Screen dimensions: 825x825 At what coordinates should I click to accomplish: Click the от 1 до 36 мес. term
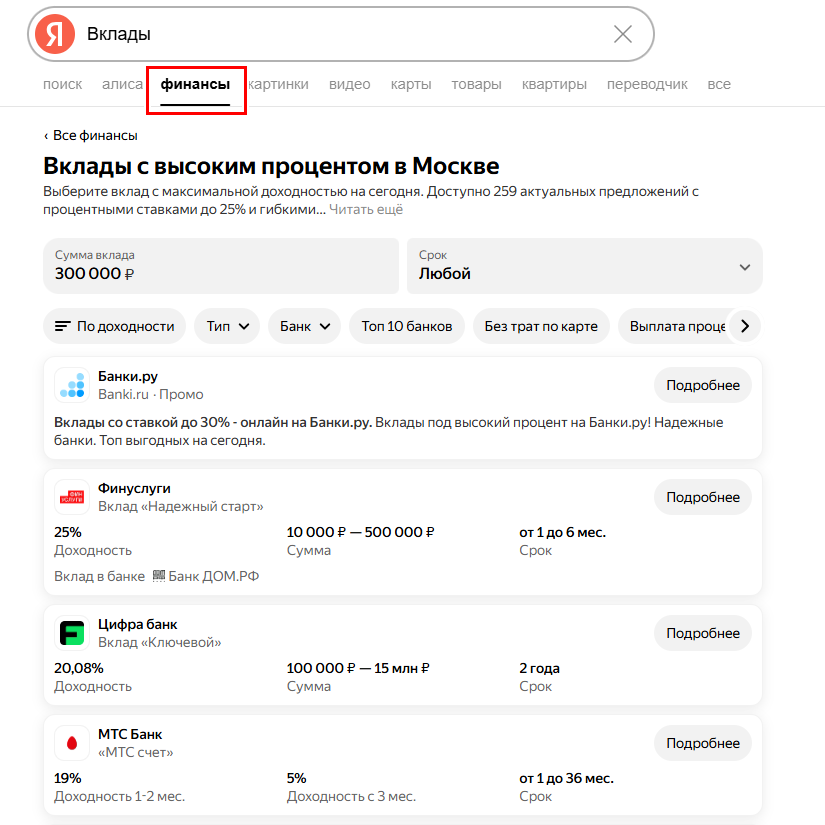[x=567, y=778]
